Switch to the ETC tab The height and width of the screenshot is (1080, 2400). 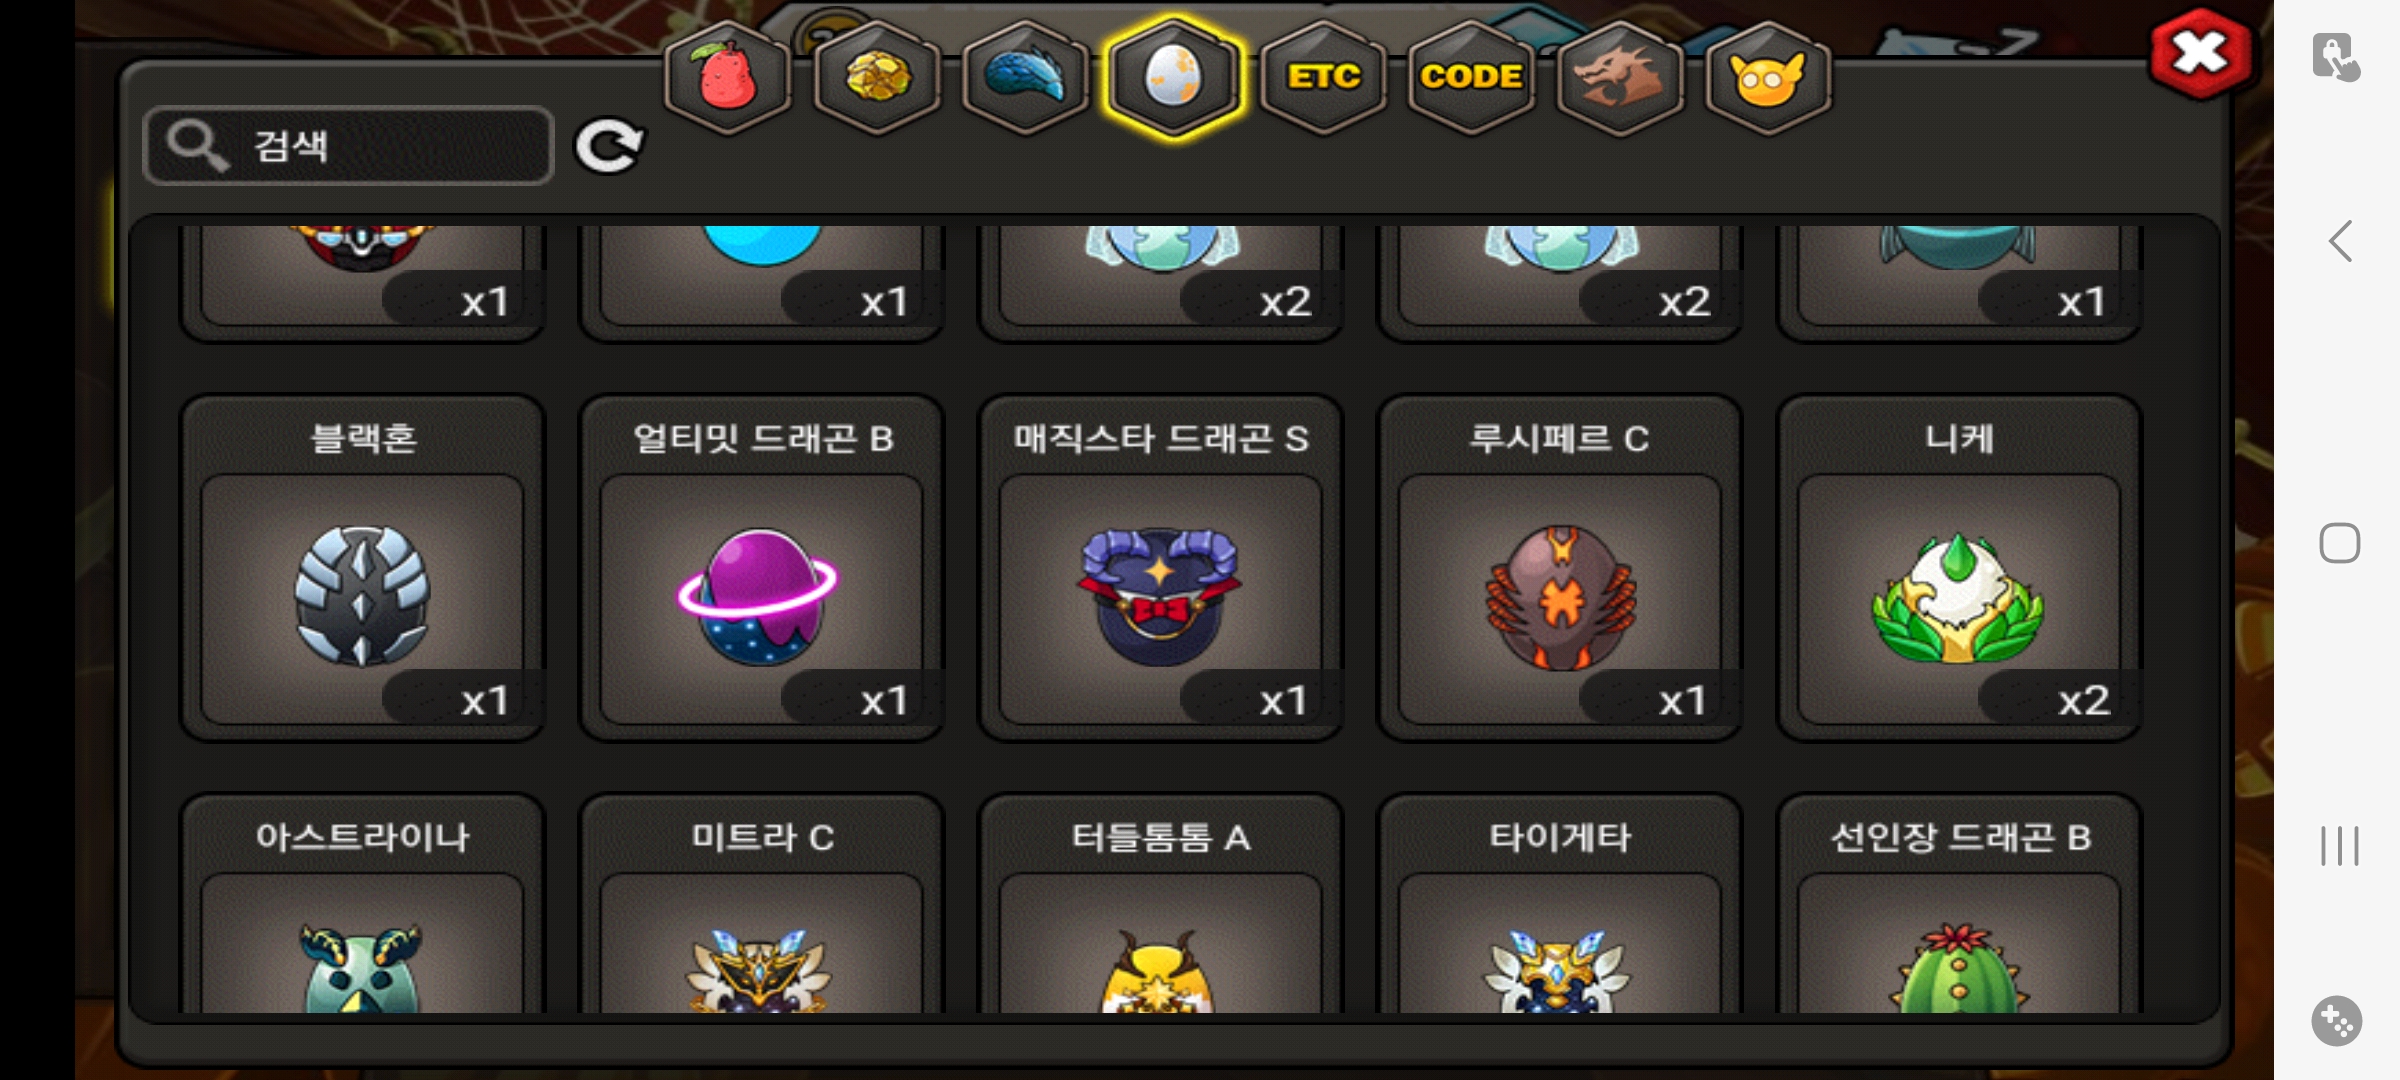[1323, 77]
